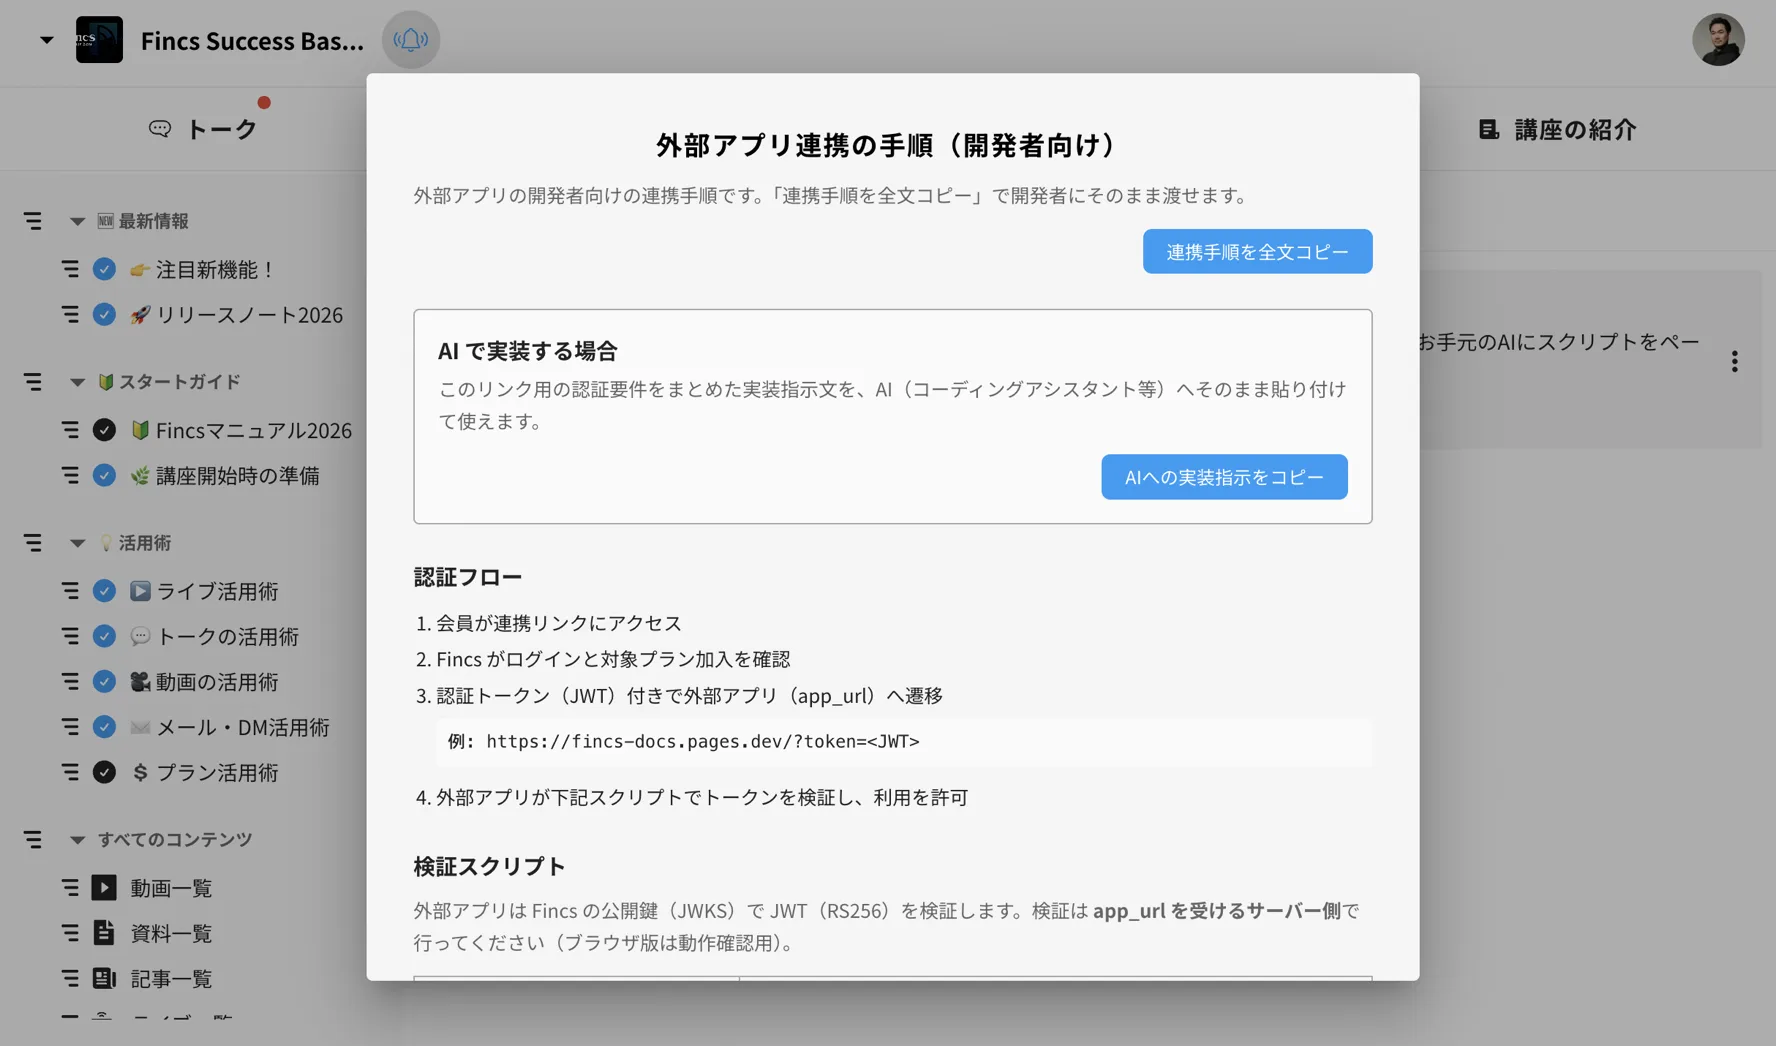Click drag handle next to ライブ活用術

click(70, 591)
